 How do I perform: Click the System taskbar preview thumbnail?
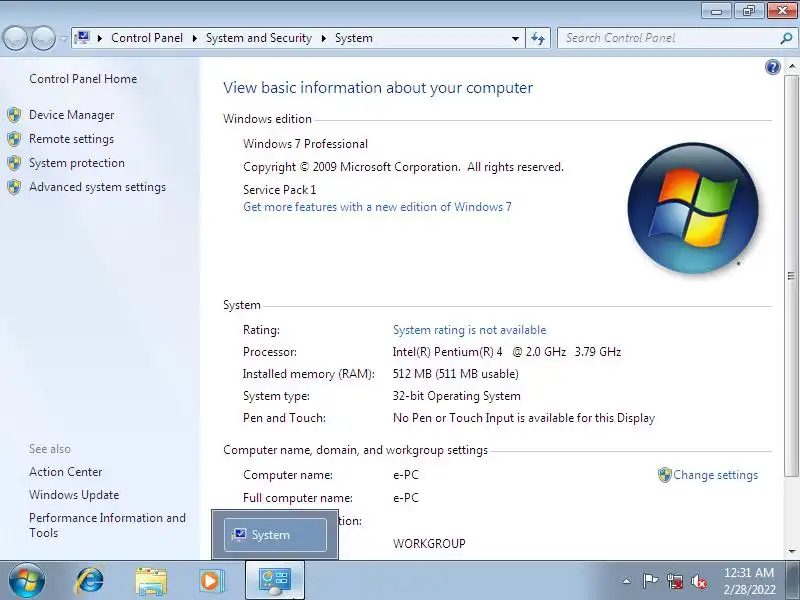pos(275,535)
